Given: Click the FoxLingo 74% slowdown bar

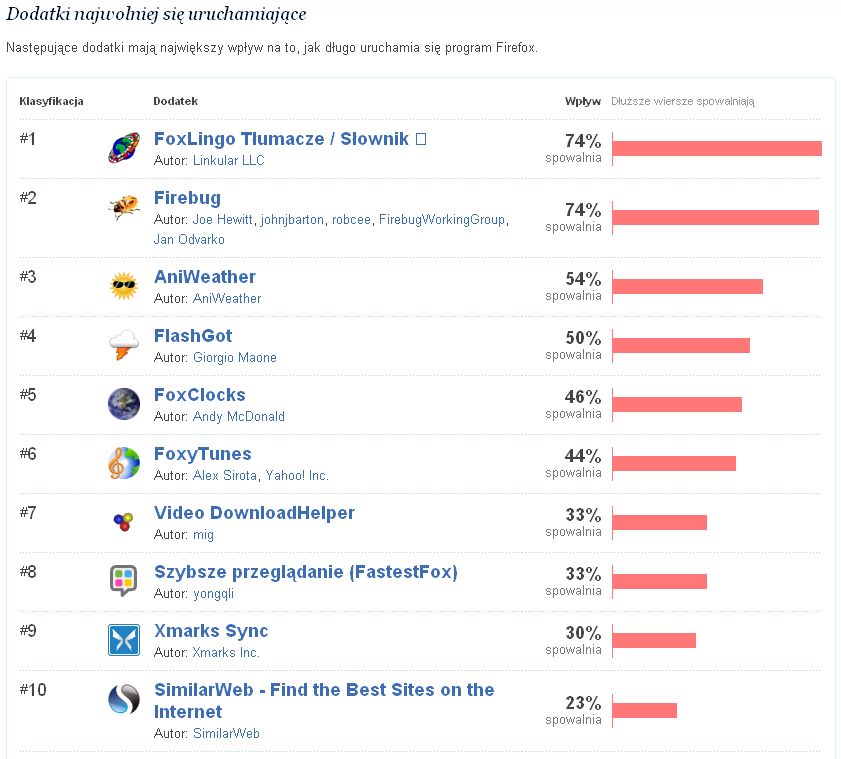Looking at the screenshot, I should click(716, 148).
